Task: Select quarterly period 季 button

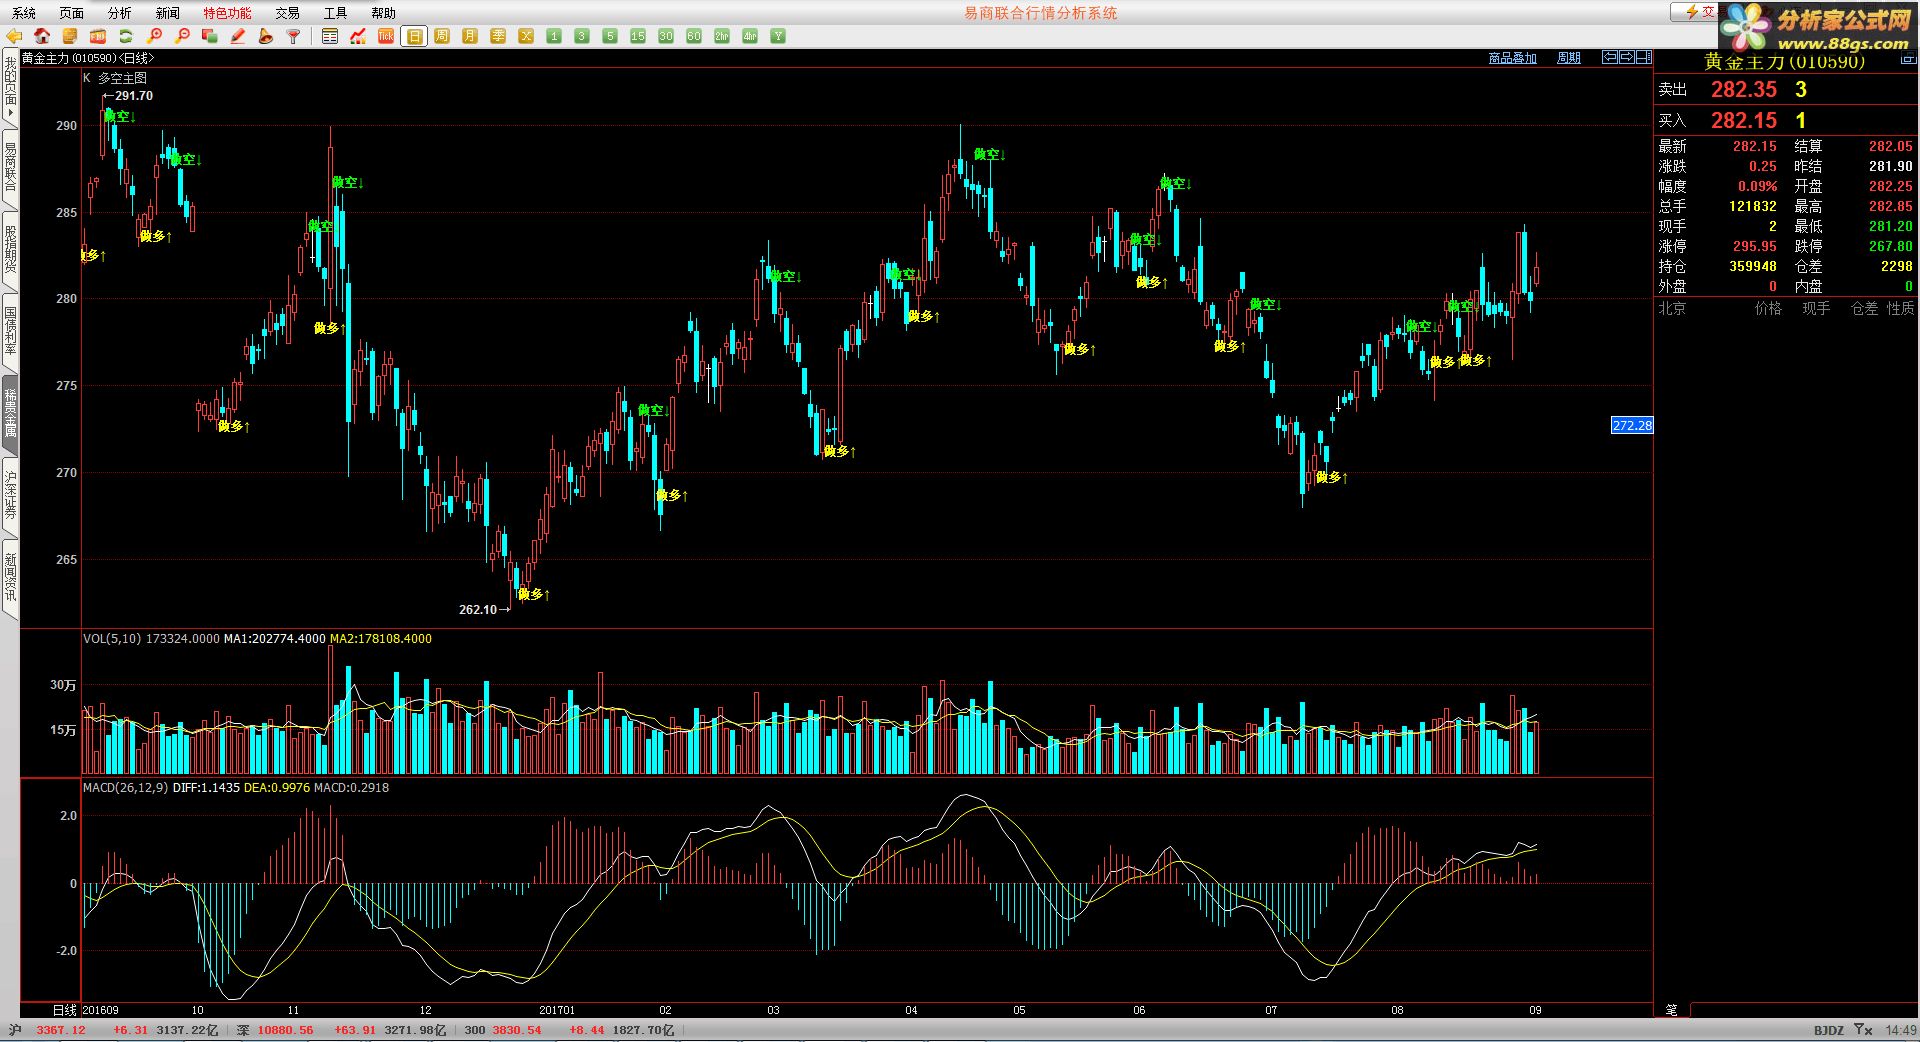Action: point(498,36)
